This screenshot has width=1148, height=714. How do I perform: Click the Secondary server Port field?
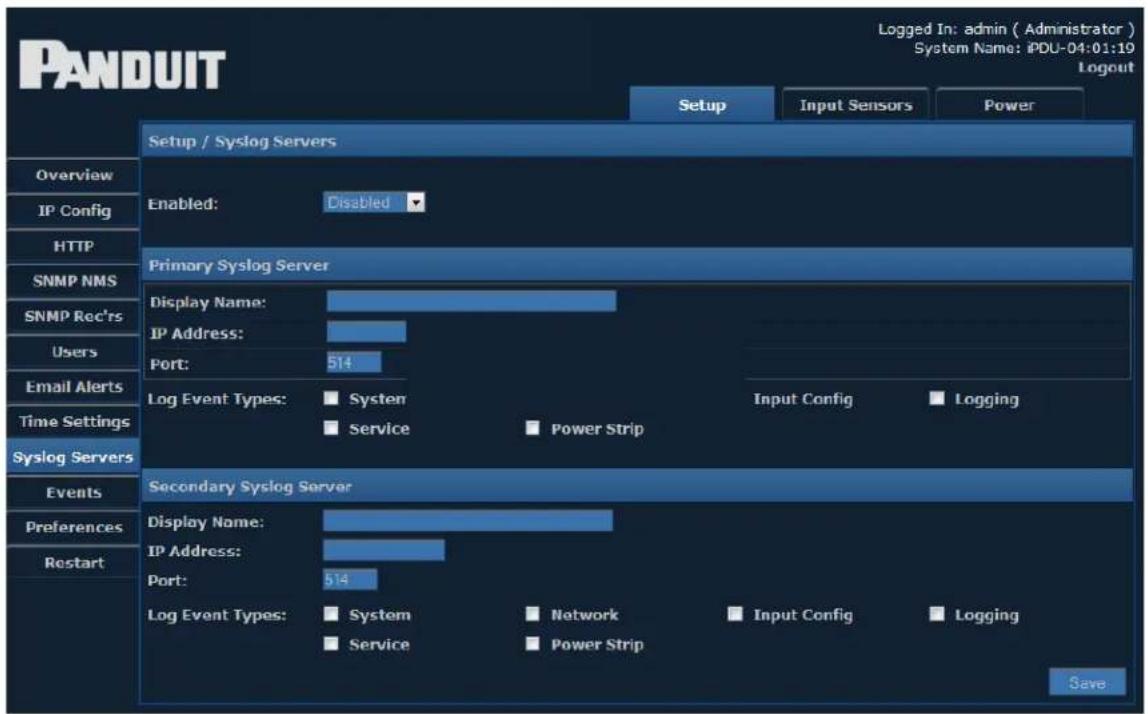pos(350,579)
